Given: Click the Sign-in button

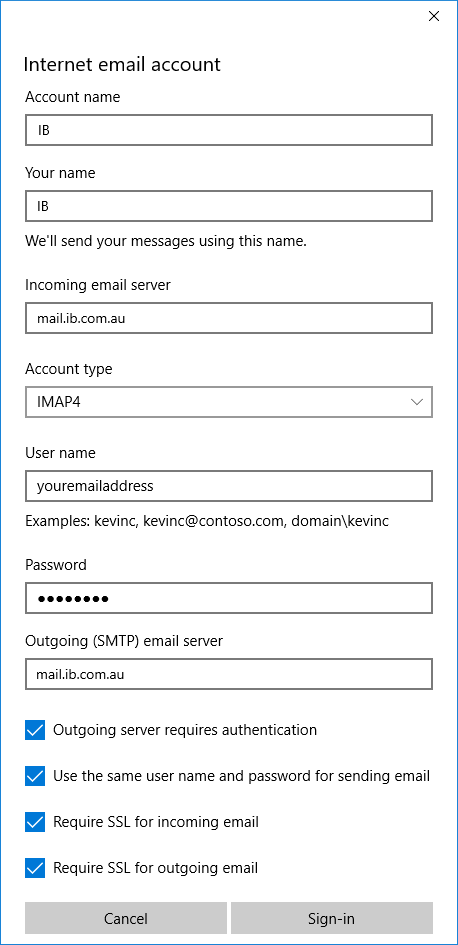Looking at the screenshot, I should coord(332,918).
